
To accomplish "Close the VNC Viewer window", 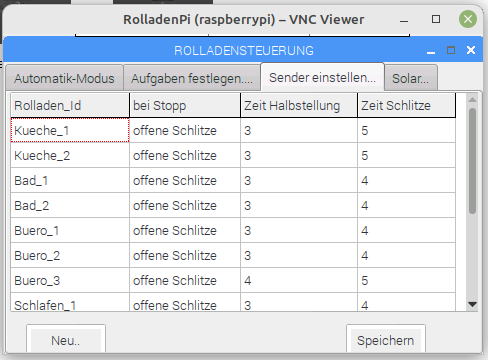I will tap(468, 19).
